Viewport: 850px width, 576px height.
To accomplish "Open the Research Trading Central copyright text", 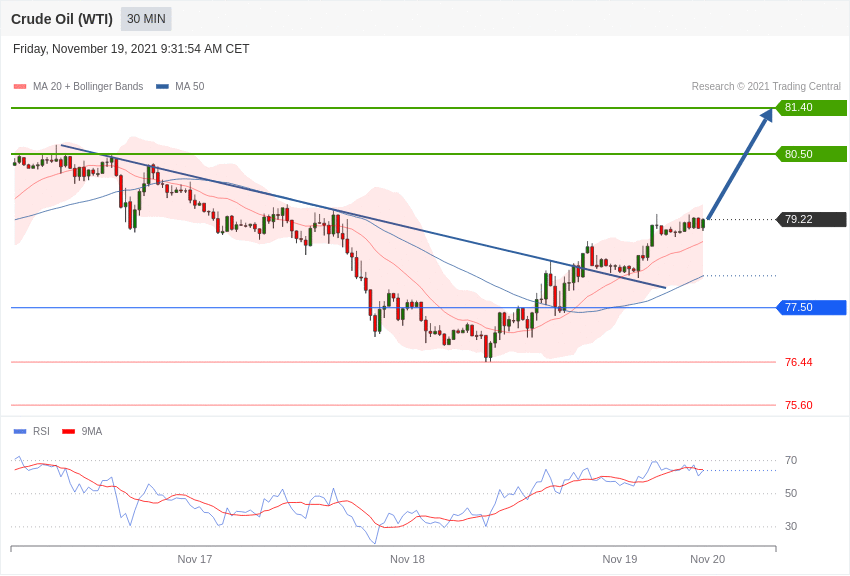I will [766, 87].
